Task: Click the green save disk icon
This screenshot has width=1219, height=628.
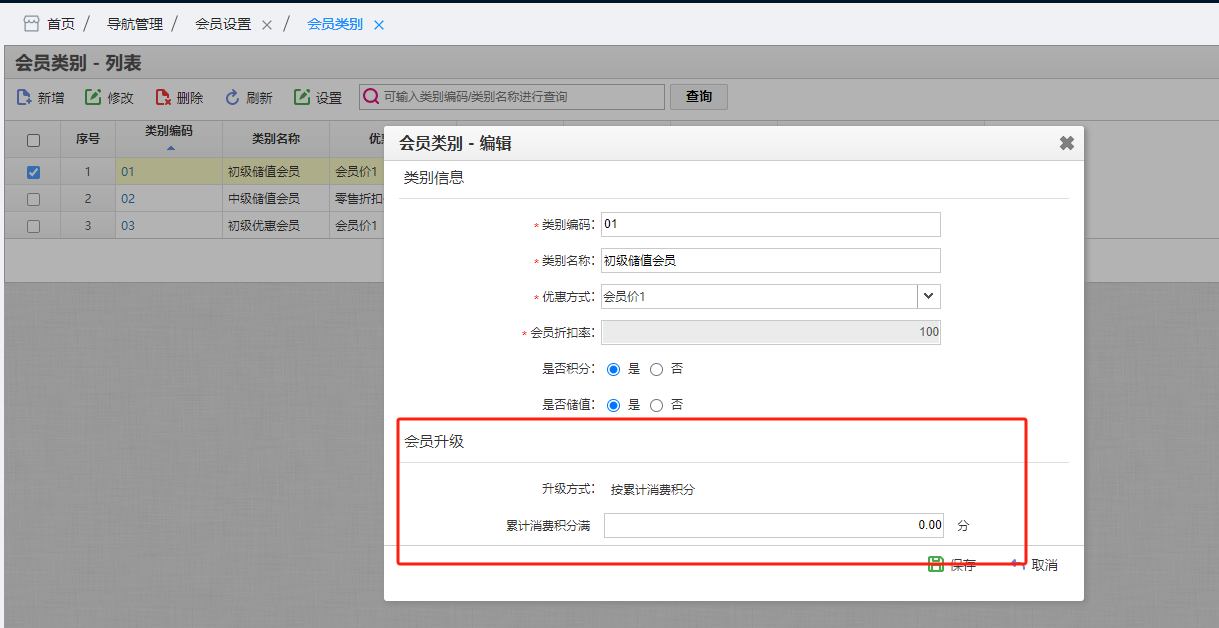Action: [x=936, y=564]
